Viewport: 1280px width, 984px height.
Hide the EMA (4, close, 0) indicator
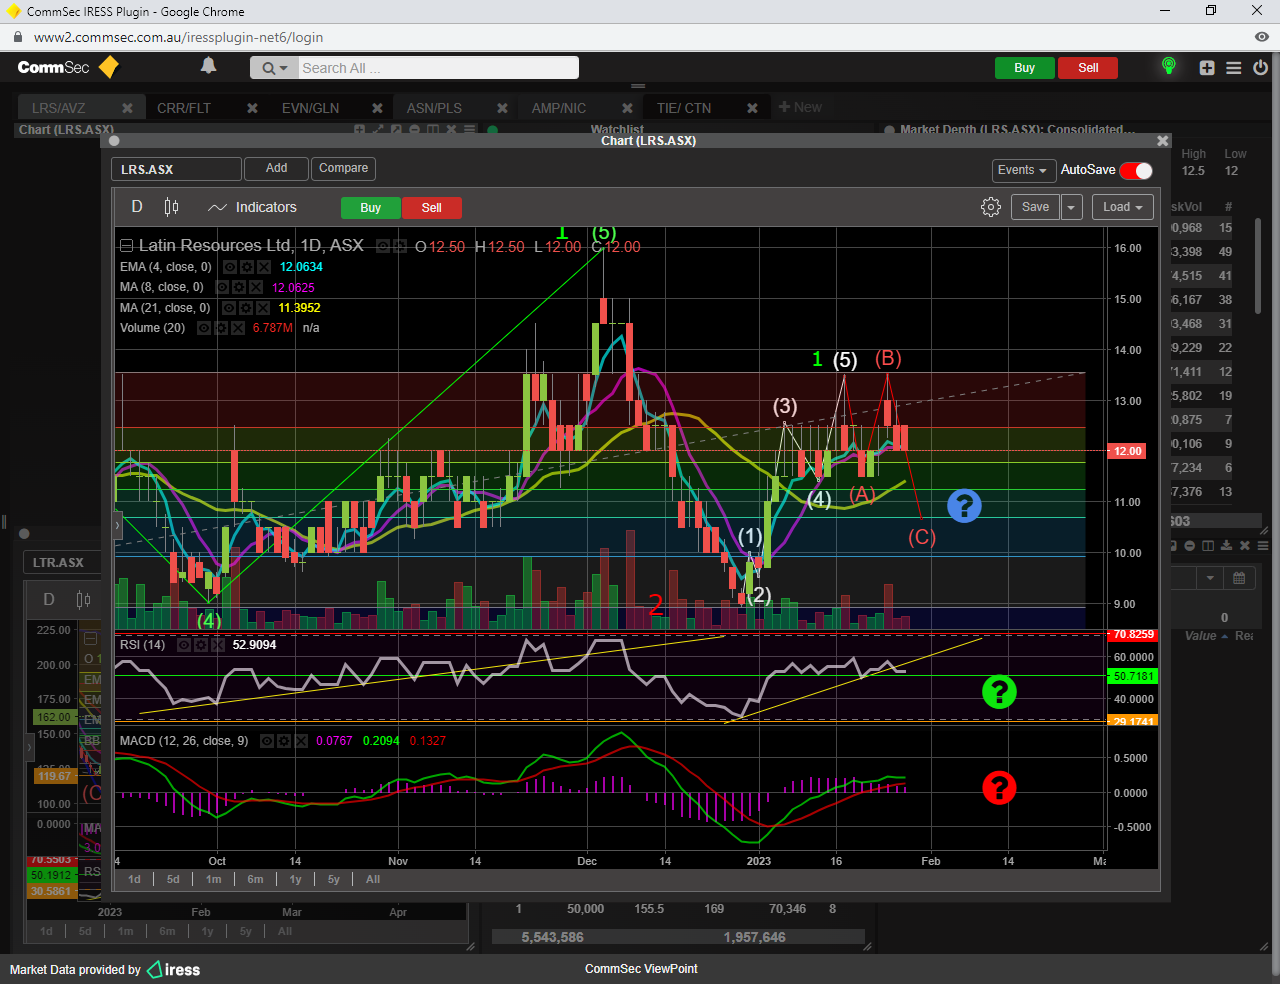pyautogui.click(x=230, y=267)
